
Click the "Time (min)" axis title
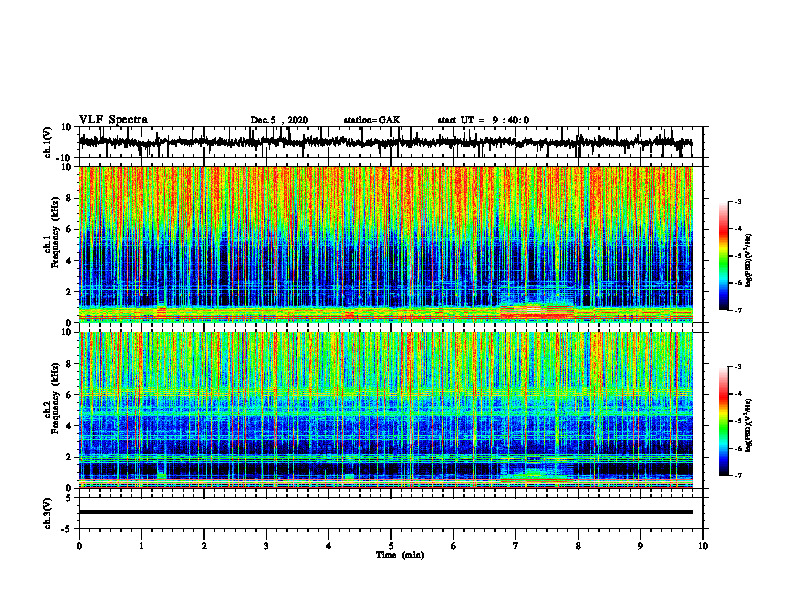click(400, 555)
